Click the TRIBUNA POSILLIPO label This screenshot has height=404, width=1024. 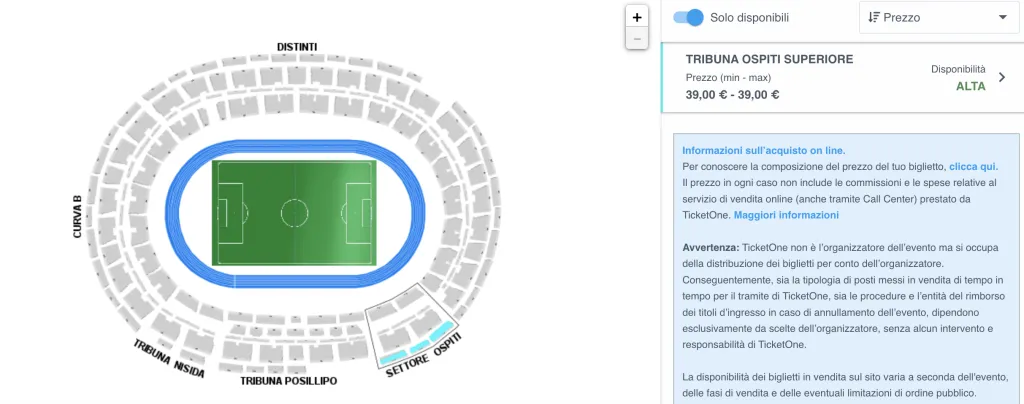pyautogui.click(x=289, y=381)
